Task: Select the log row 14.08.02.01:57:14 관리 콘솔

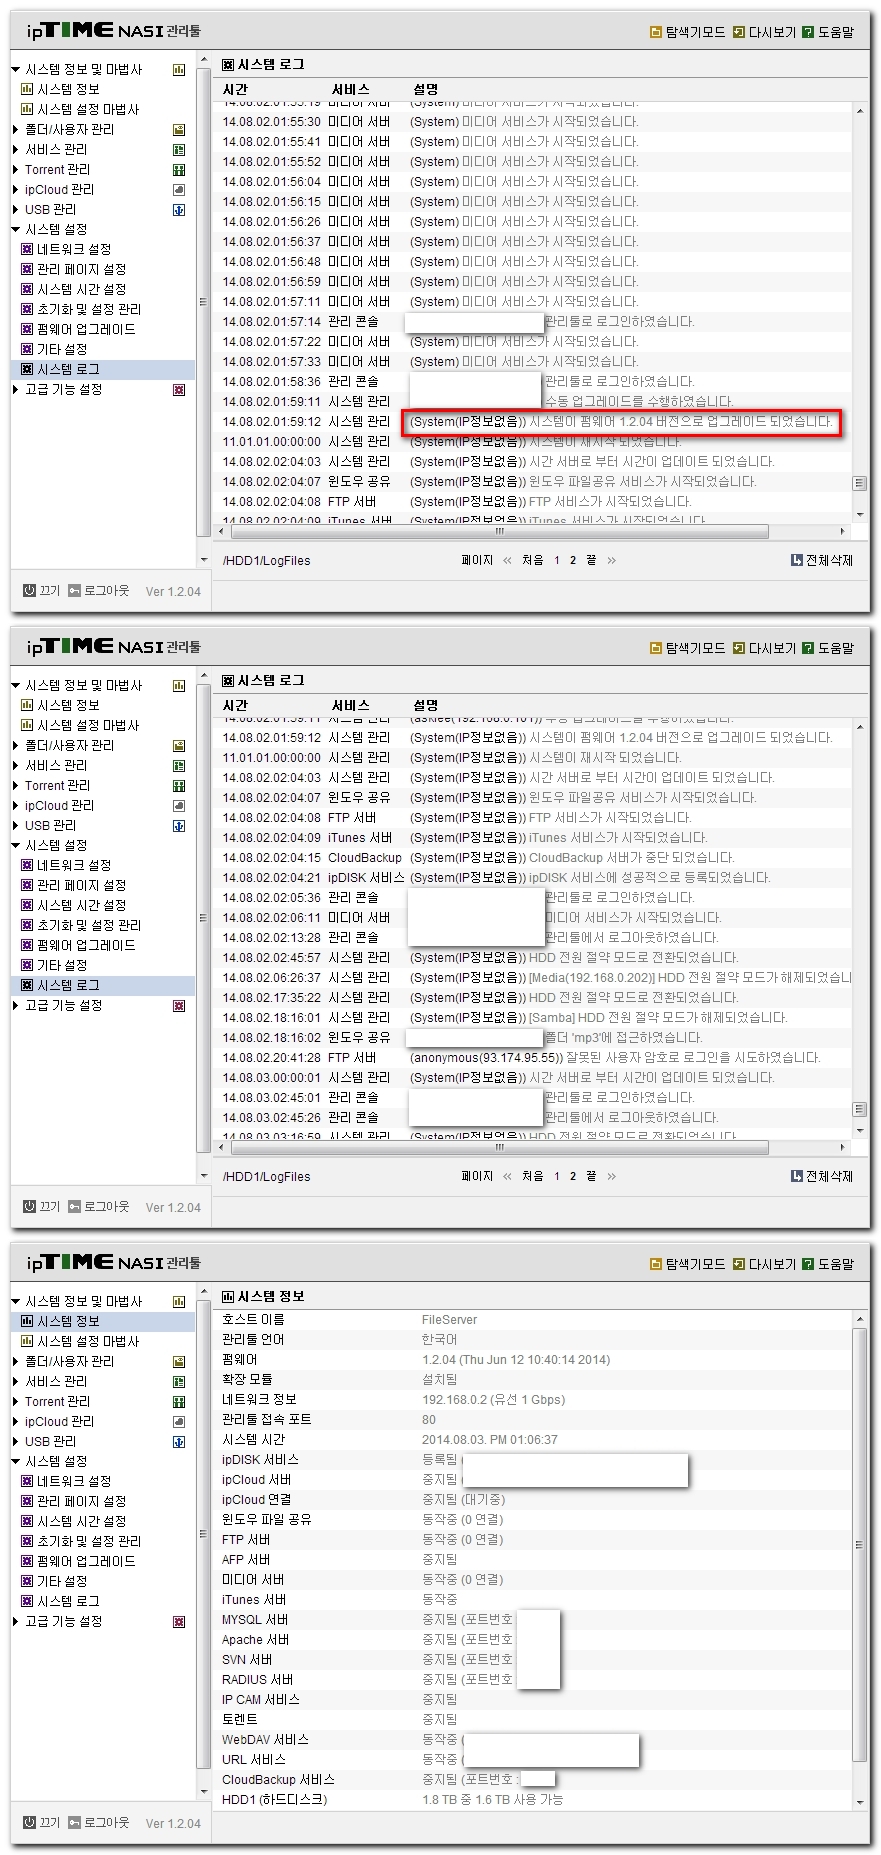Action: click(534, 321)
